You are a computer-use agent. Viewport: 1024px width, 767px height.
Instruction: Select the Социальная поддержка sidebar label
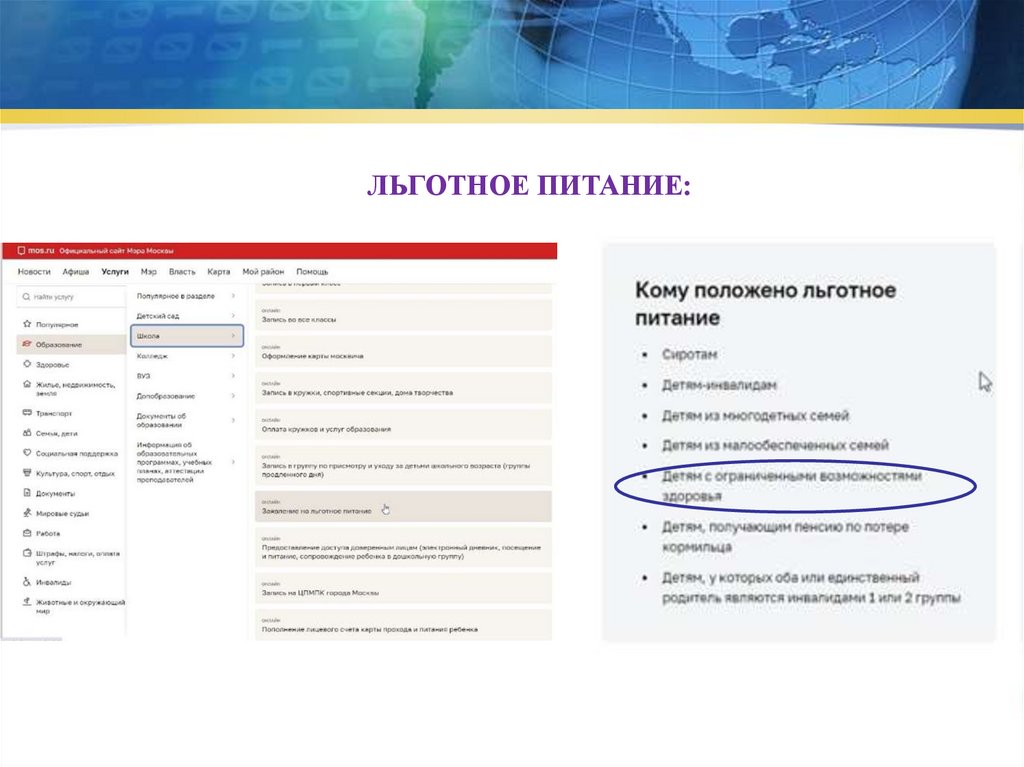coord(77,453)
